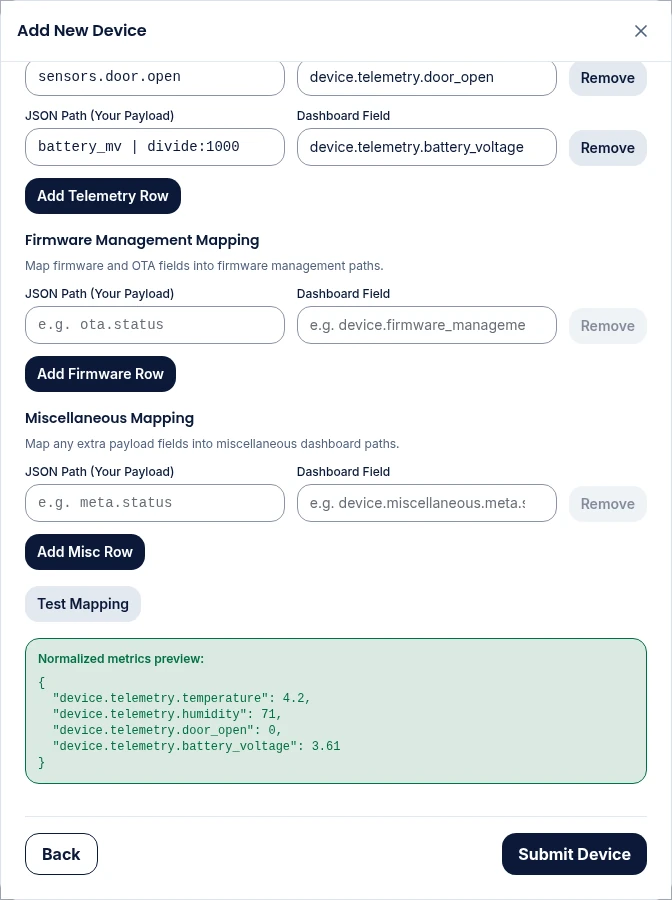The image size is (672, 900).
Task: Edit the device.telemetry.battery_voltage dashboard field
Action: (426, 147)
